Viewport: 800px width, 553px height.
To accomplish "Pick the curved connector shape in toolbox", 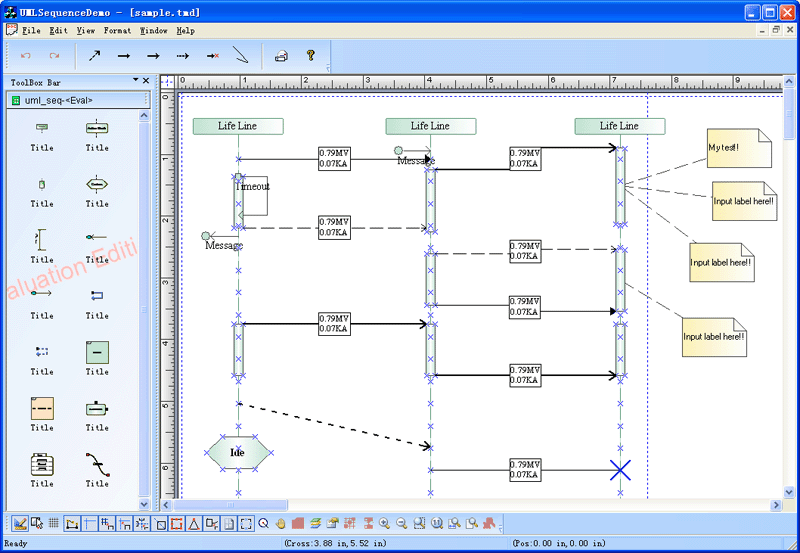I will (x=97, y=464).
